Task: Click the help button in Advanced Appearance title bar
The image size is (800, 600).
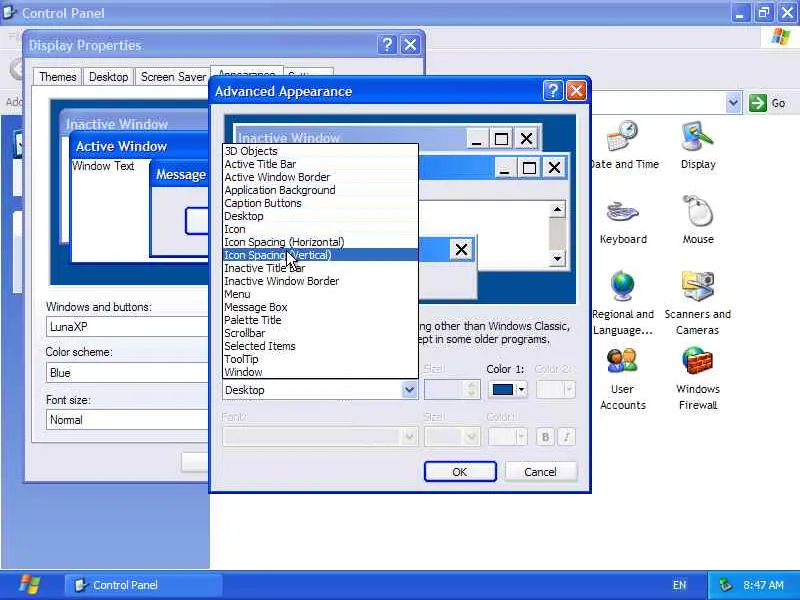Action: pos(553,91)
